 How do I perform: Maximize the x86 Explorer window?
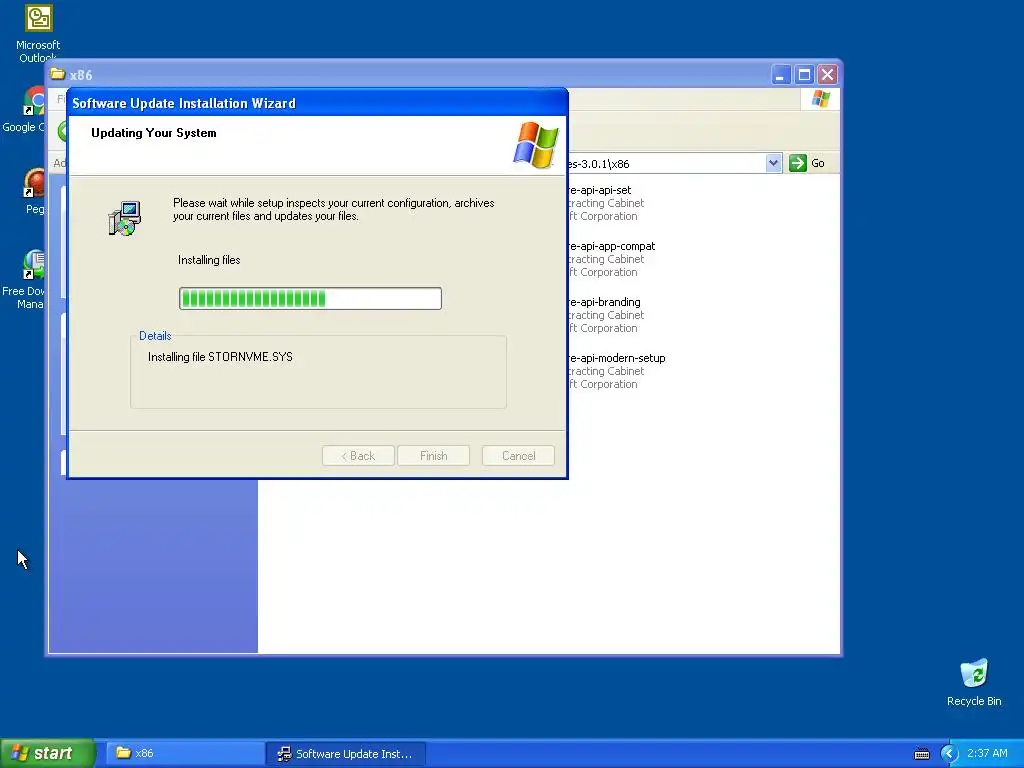(804, 75)
